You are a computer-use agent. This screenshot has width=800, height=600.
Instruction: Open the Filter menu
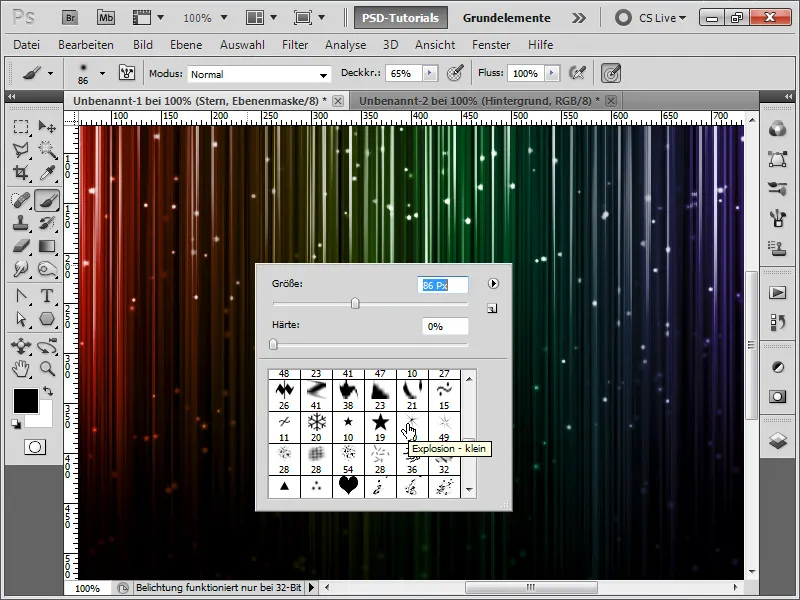pyautogui.click(x=295, y=45)
